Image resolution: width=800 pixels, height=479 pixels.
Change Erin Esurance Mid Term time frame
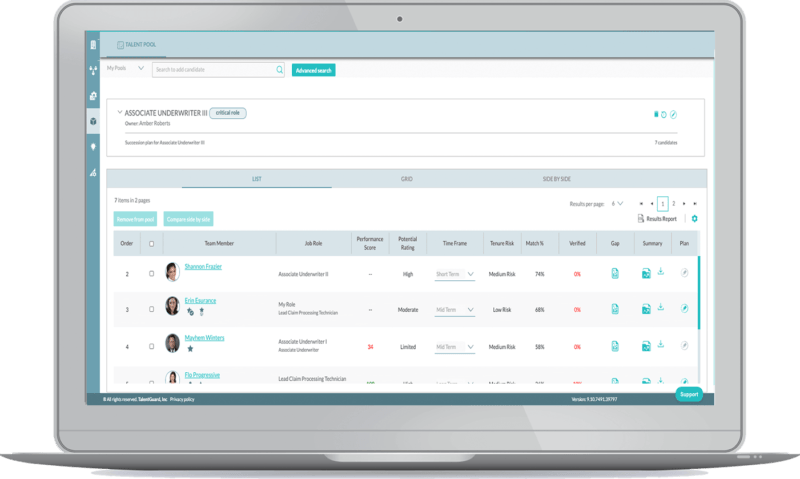455,310
